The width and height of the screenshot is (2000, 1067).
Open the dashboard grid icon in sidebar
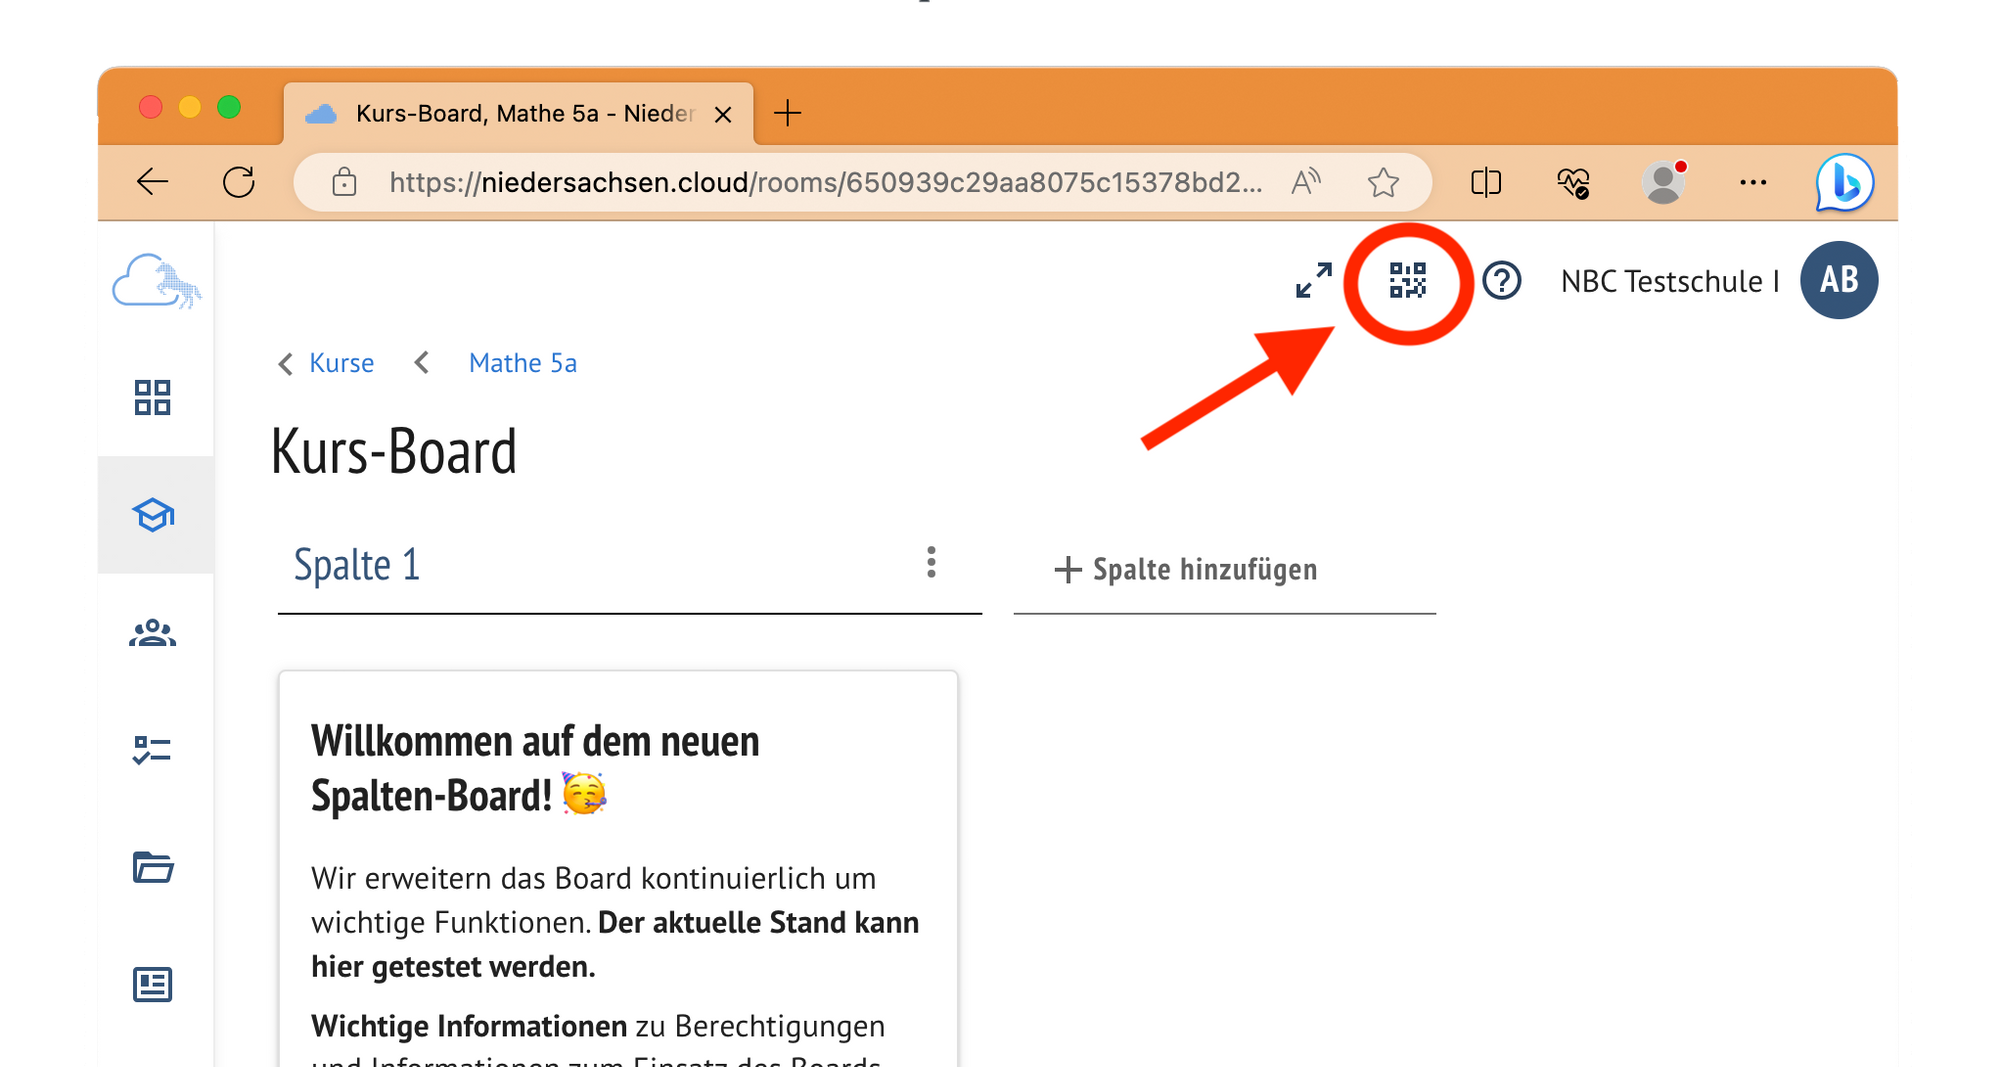point(153,398)
